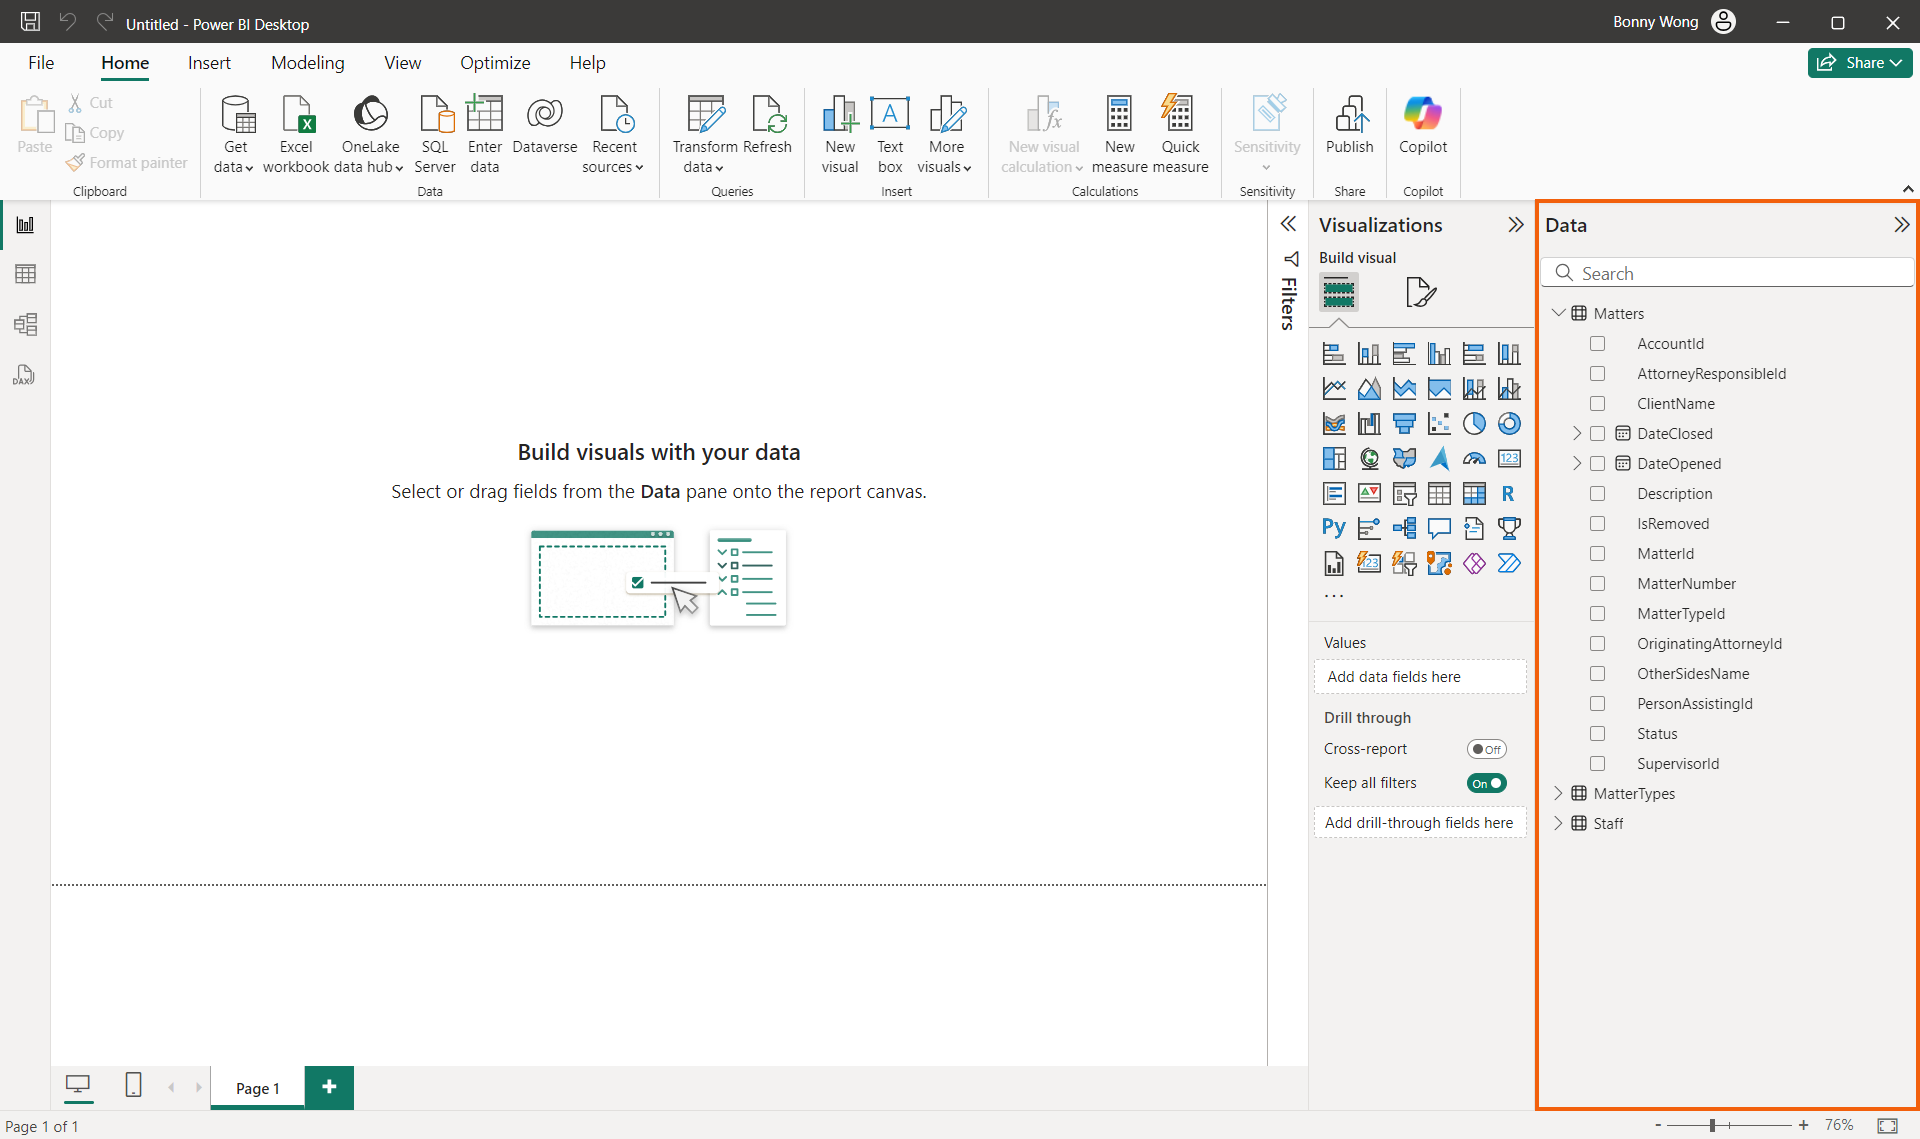Open the Modeling ribbon tab
The height and width of the screenshot is (1139, 1920).
(307, 63)
